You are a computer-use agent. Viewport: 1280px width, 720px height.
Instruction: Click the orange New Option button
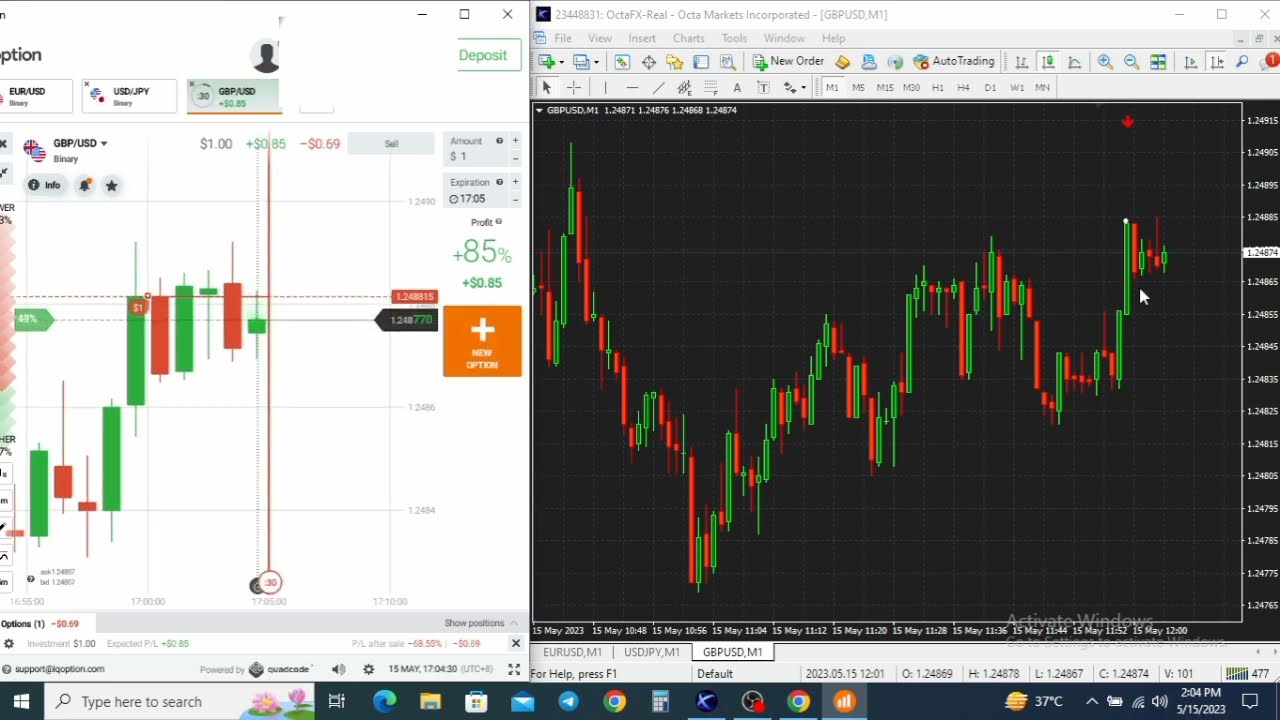click(482, 341)
